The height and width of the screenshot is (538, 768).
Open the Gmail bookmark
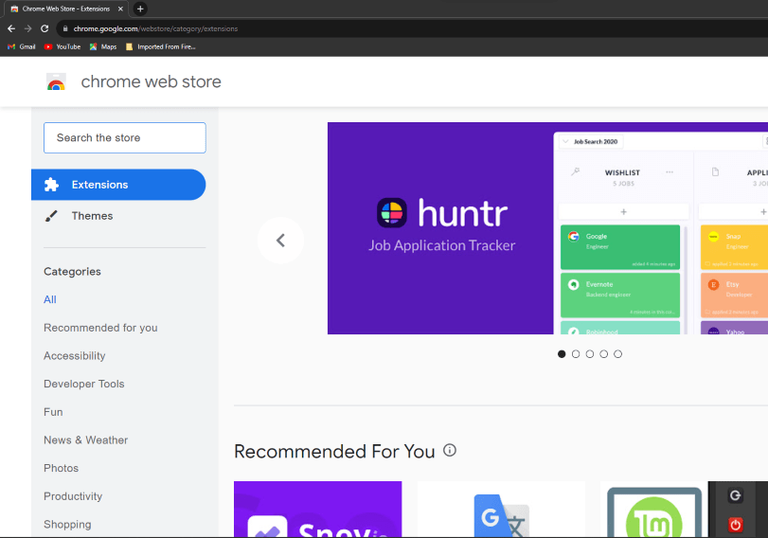tap(22, 47)
